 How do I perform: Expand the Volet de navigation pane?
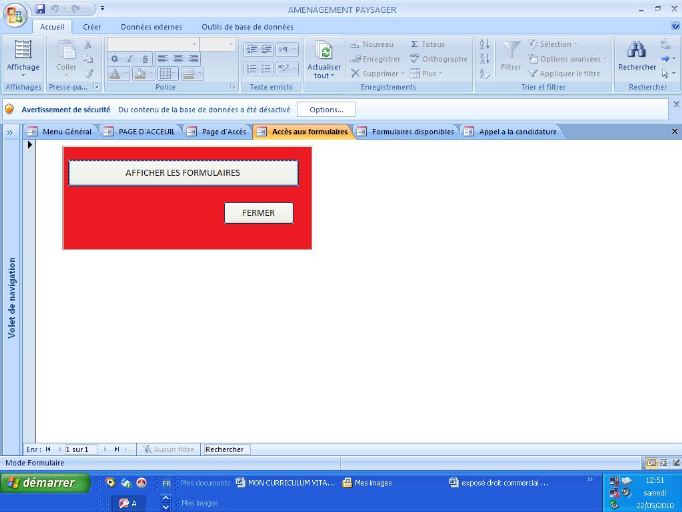(x=10, y=132)
